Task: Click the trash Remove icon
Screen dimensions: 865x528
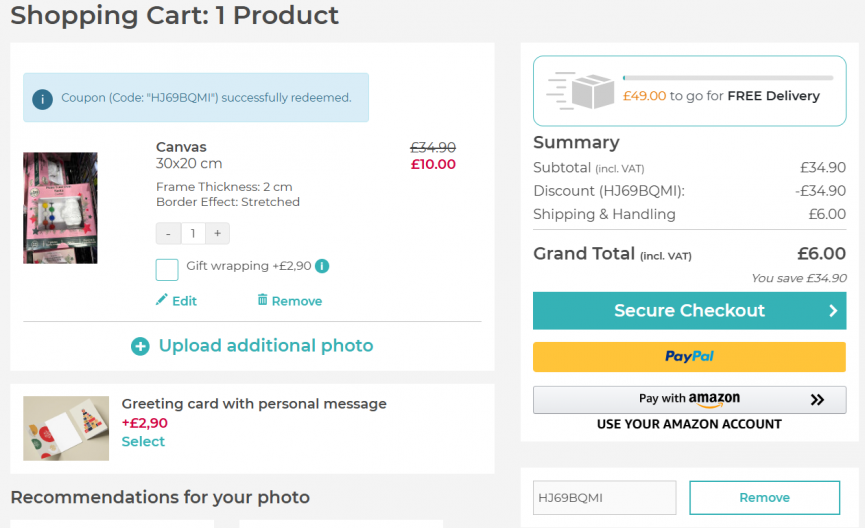Action: coord(262,300)
